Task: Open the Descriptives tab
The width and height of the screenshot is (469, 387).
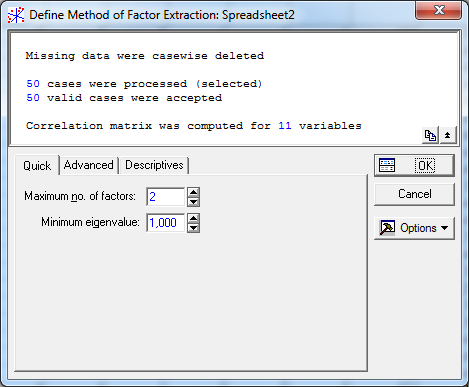Action: click(x=154, y=165)
